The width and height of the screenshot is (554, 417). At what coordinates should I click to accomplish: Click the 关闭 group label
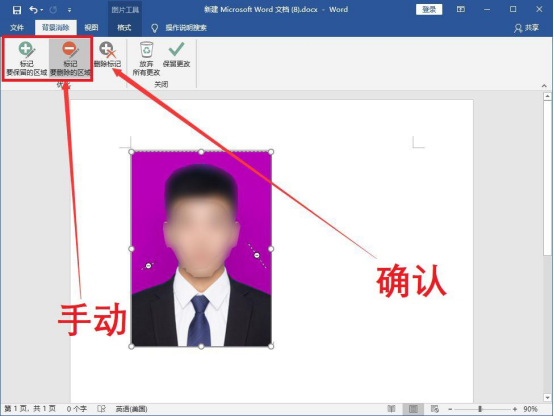click(x=161, y=84)
